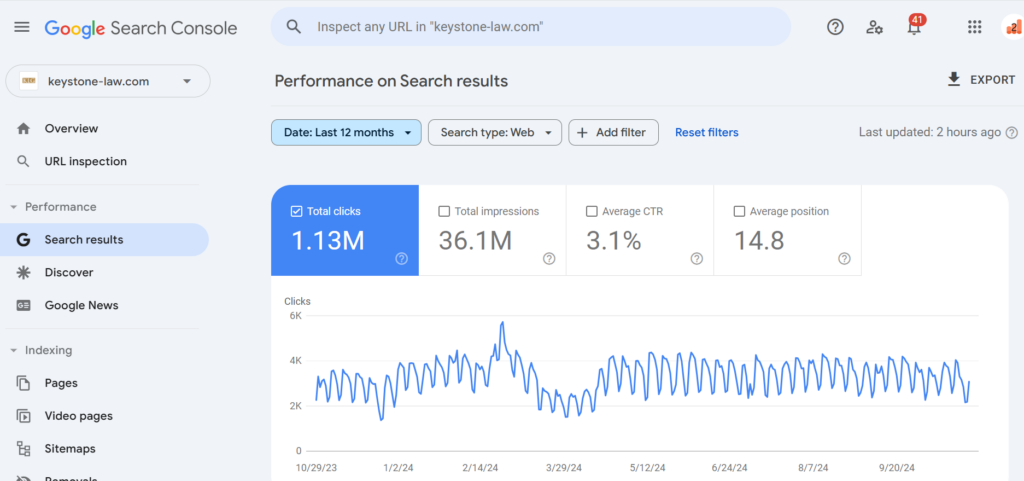
Task: Uncheck the Total clicks checkbox
Action: tap(296, 211)
